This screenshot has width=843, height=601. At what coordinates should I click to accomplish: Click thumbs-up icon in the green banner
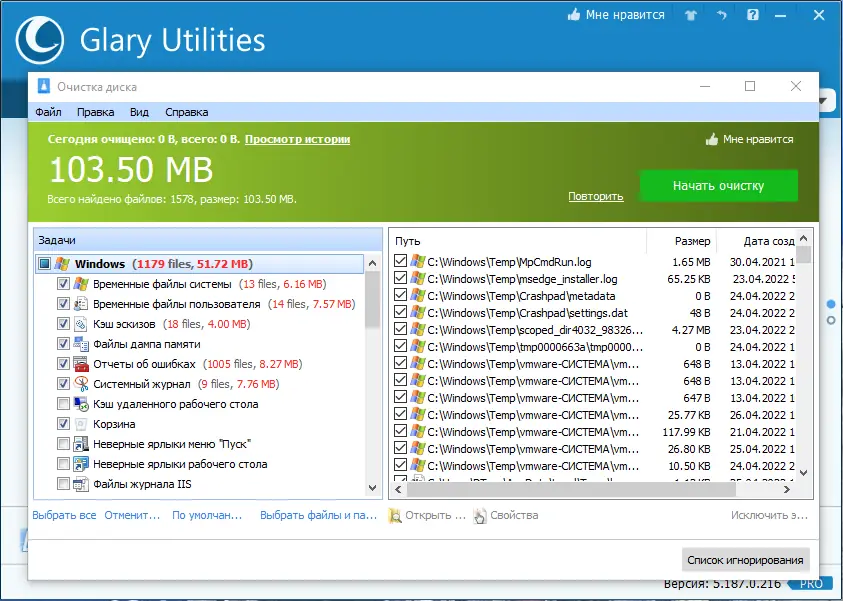(x=712, y=140)
